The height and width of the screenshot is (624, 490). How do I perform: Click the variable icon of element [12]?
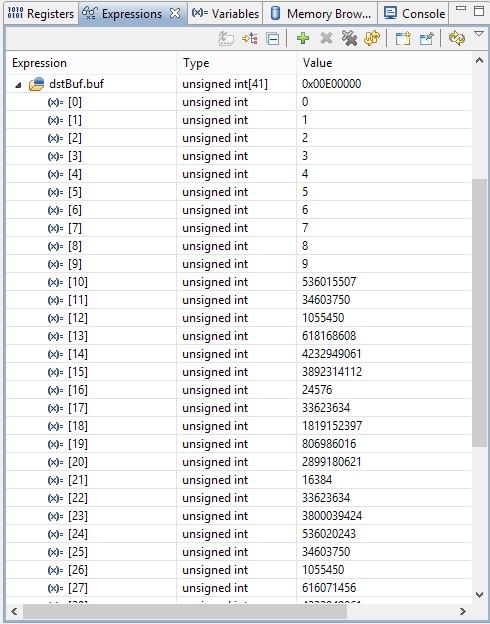[x=55, y=318]
